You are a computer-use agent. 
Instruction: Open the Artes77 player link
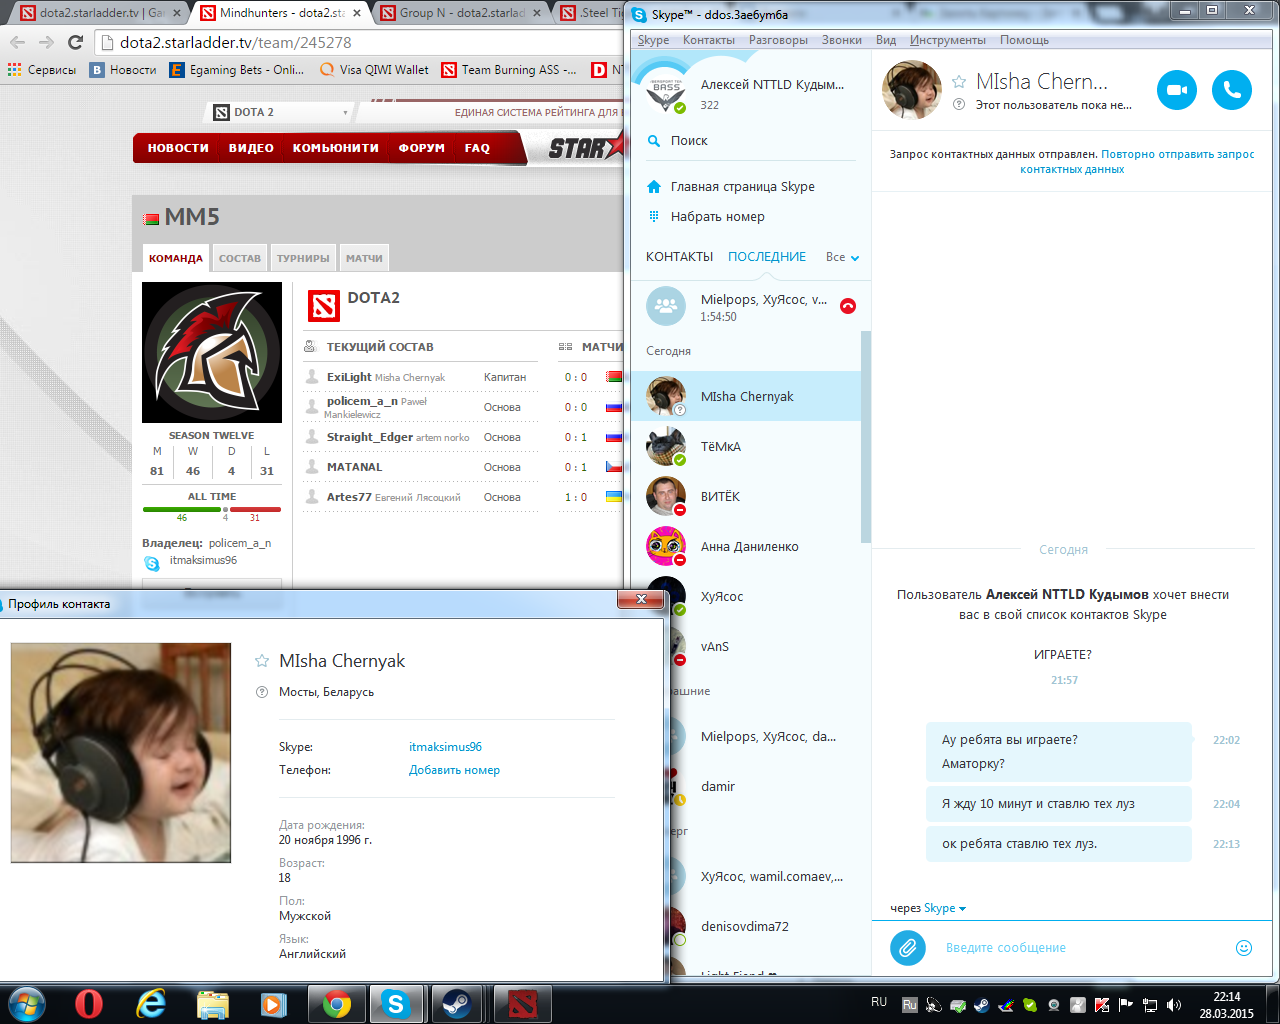[349, 497]
